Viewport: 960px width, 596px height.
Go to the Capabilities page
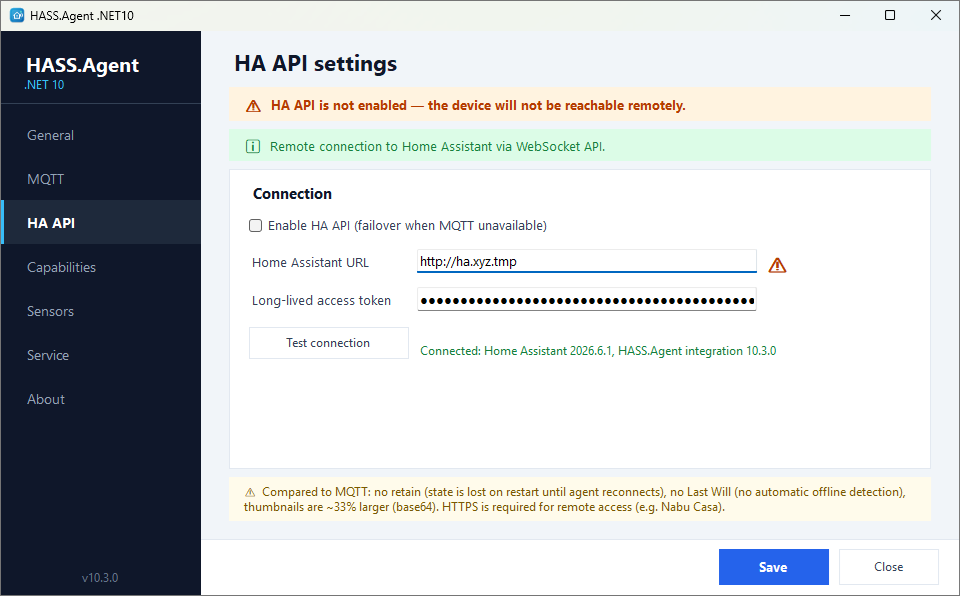point(101,267)
